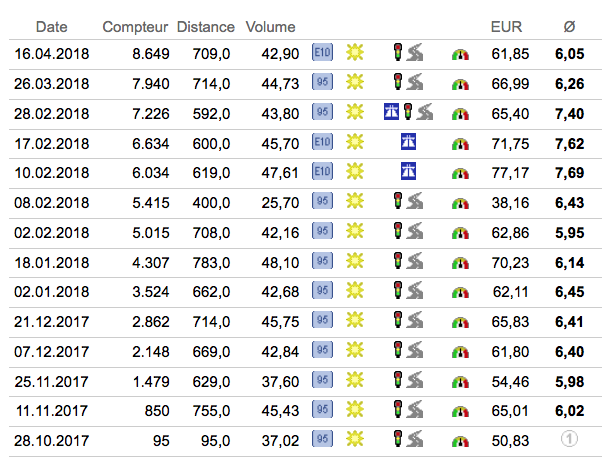
Task: Click the Distance column header
Action: 205,26
